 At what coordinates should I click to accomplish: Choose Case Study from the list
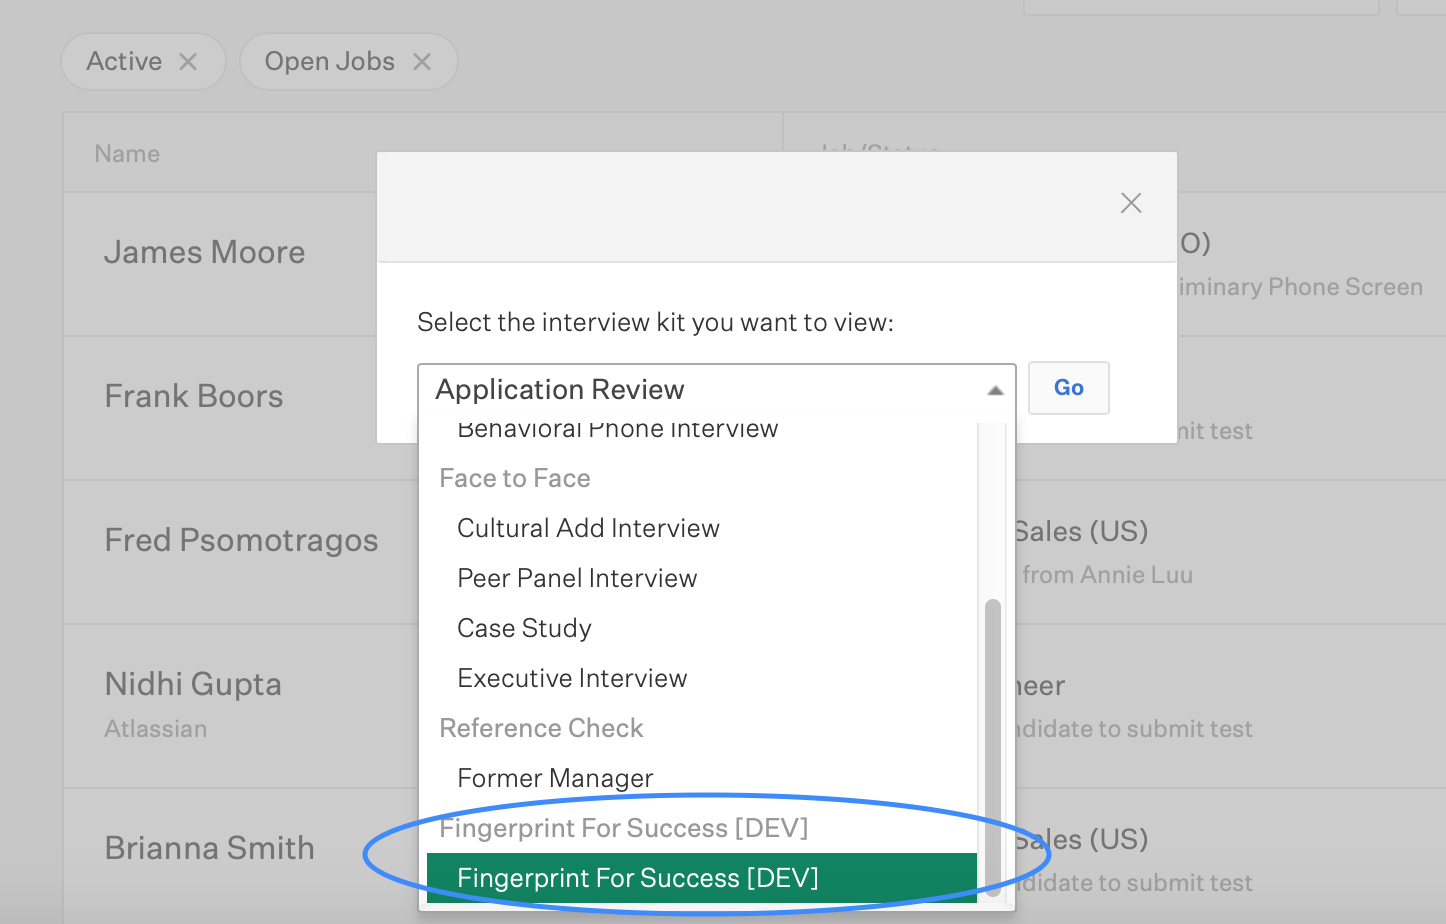(x=524, y=628)
